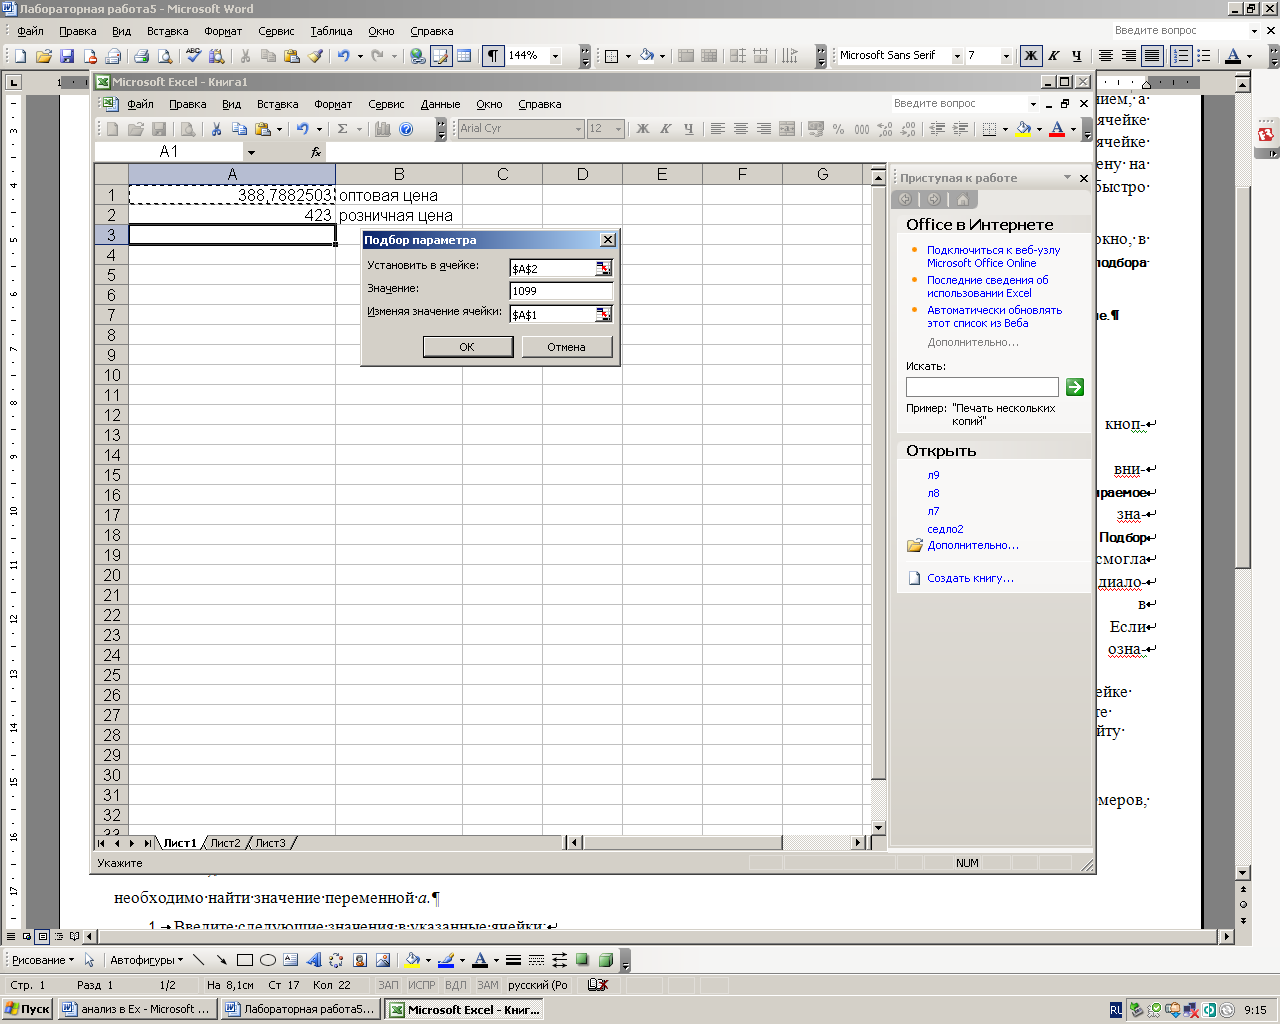Click Excel's Chart Wizard icon

click(382, 129)
